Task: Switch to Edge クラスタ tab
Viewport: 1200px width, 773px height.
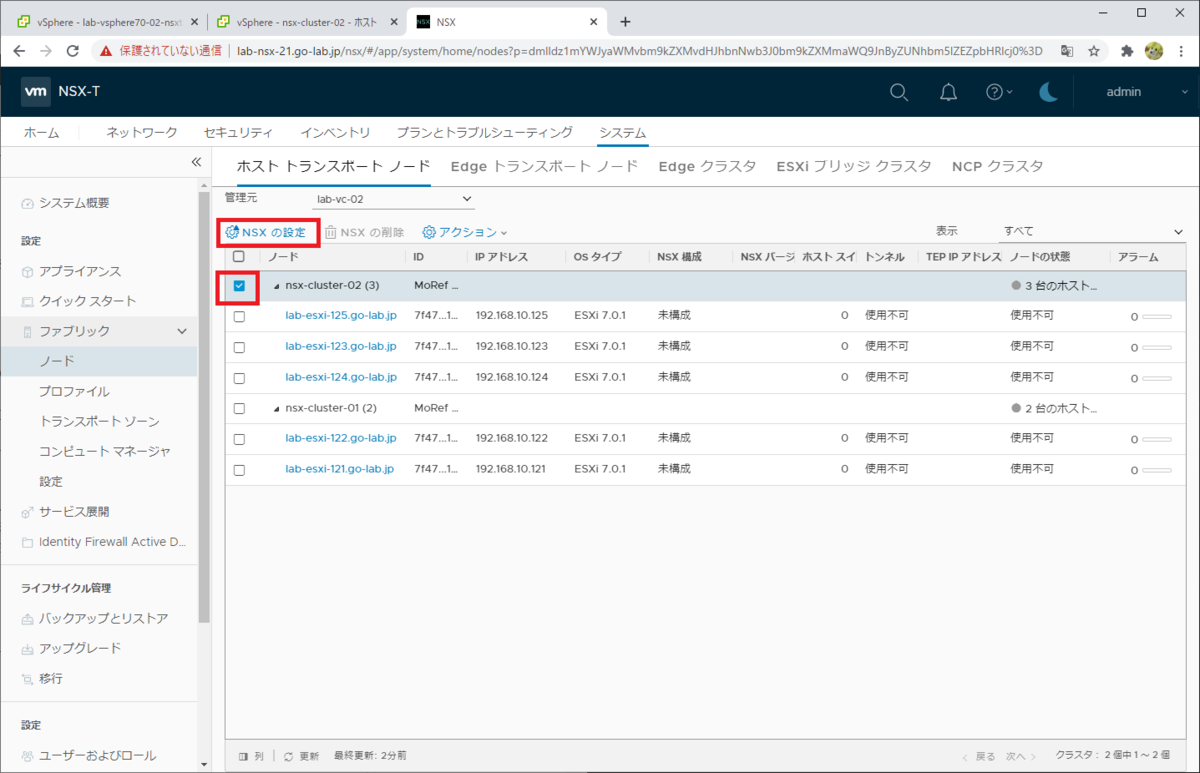Action: pyautogui.click(x=707, y=167)
